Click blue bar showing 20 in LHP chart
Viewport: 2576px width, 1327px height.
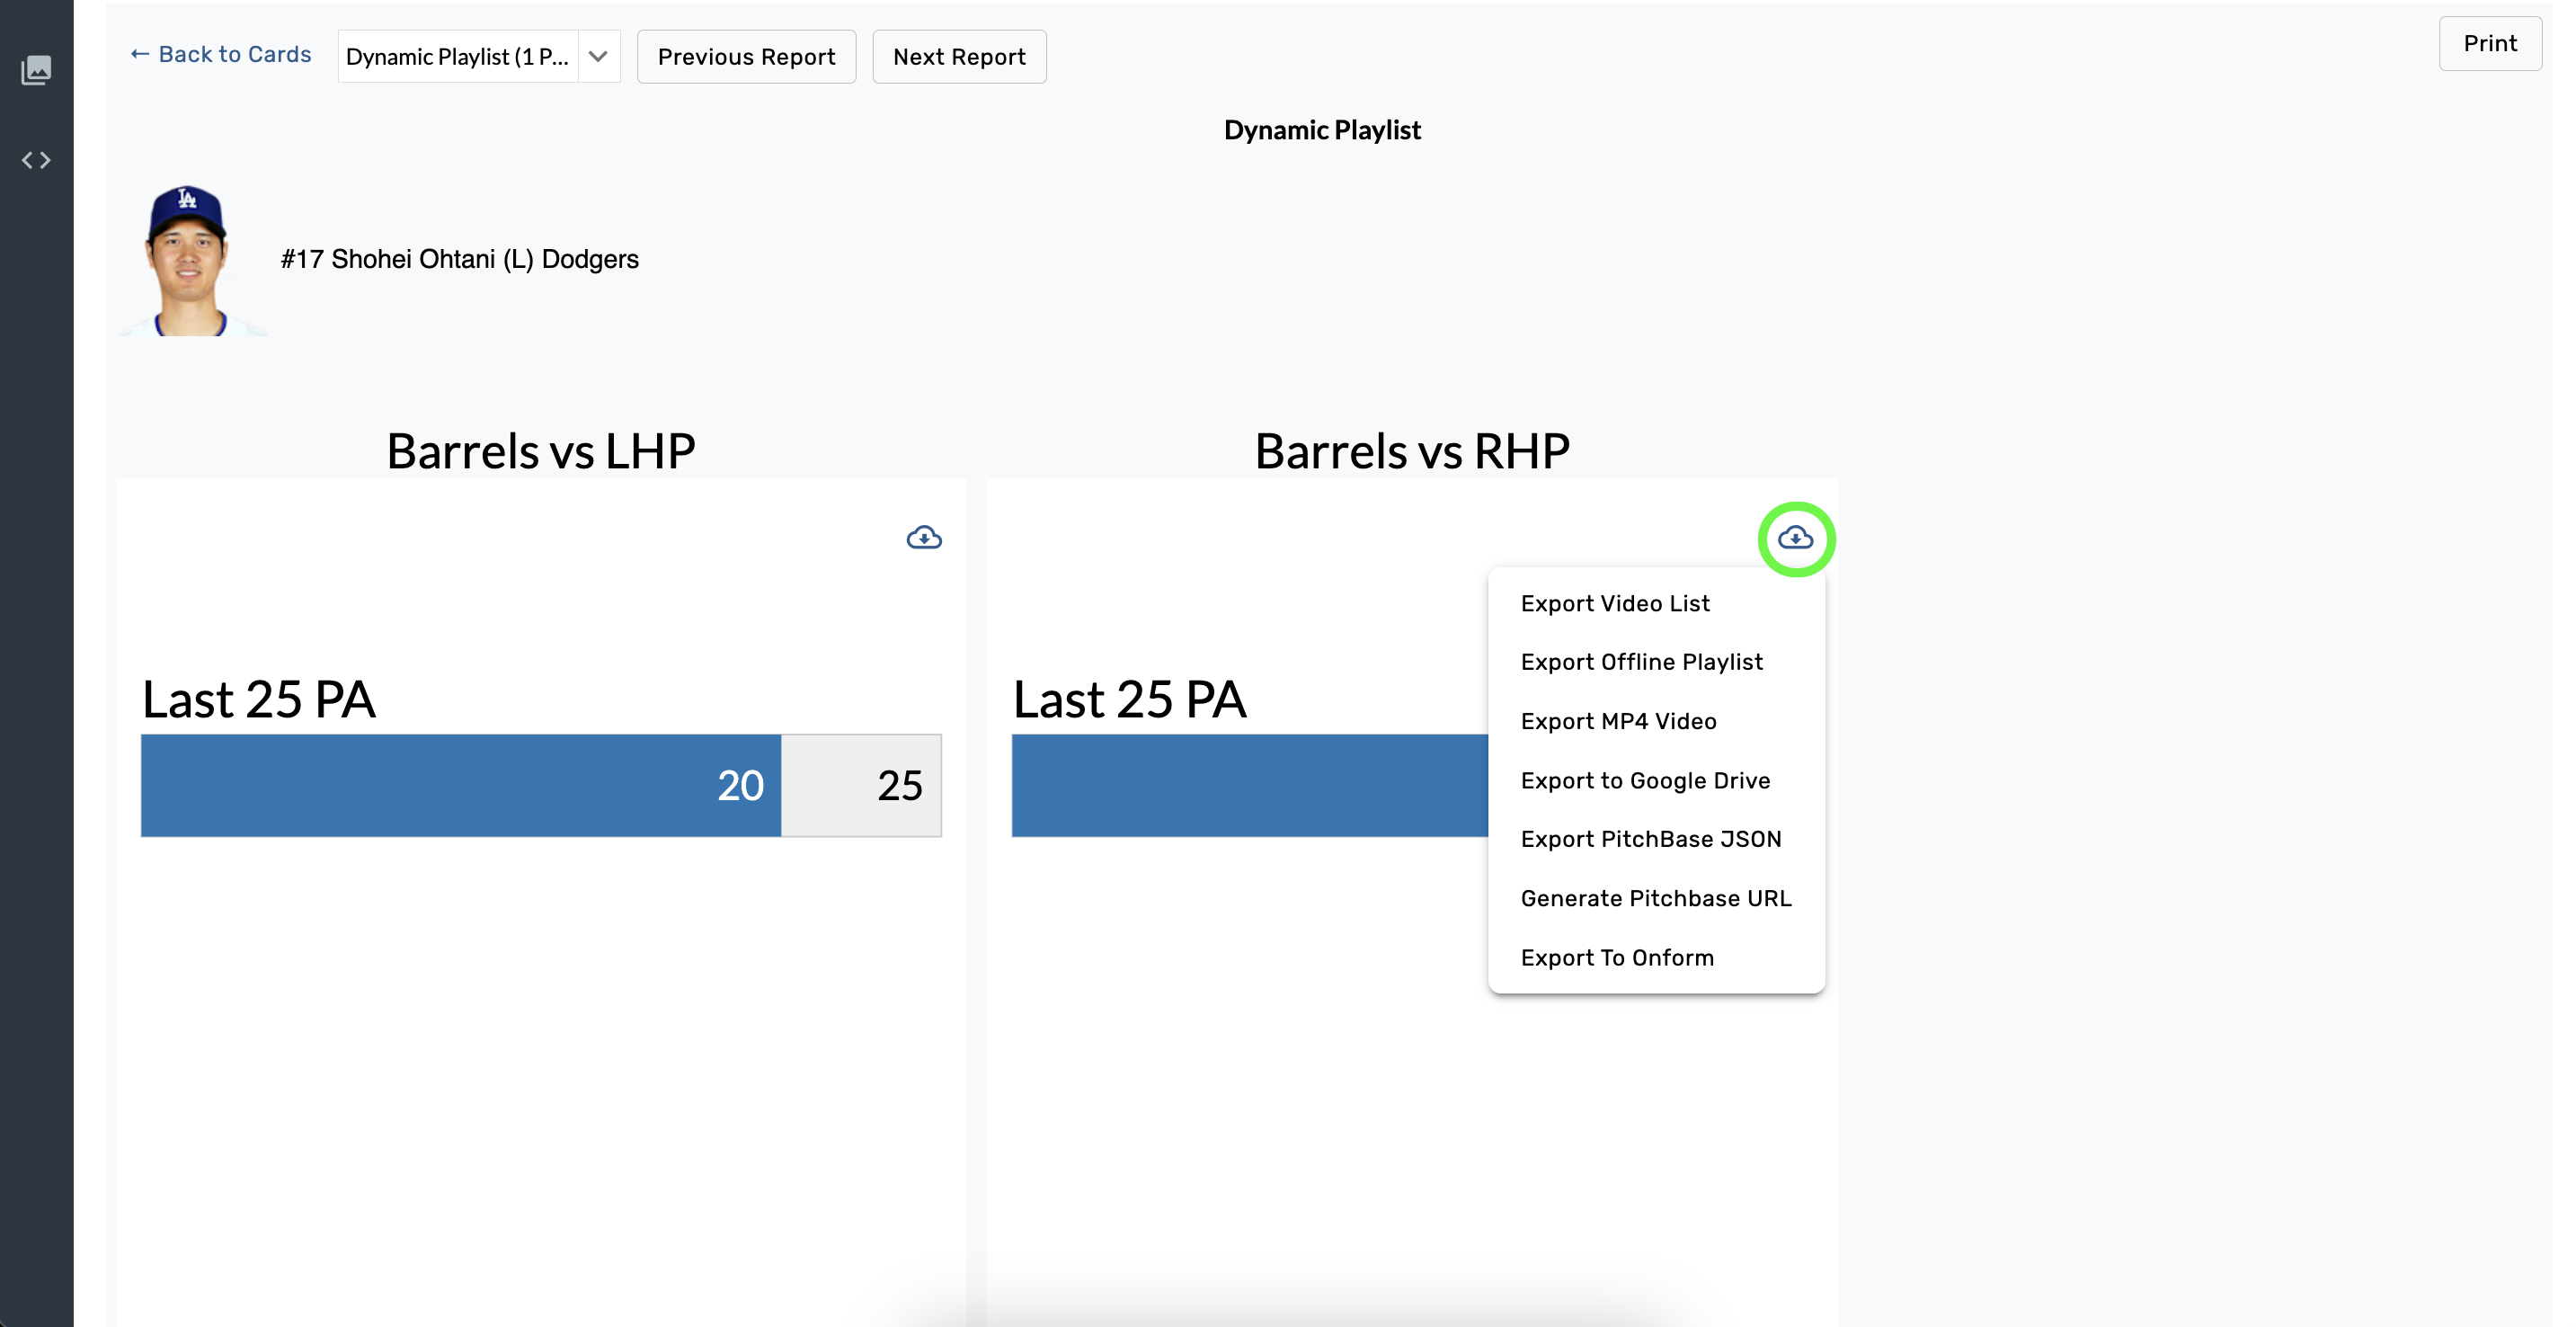click(460, 785)
